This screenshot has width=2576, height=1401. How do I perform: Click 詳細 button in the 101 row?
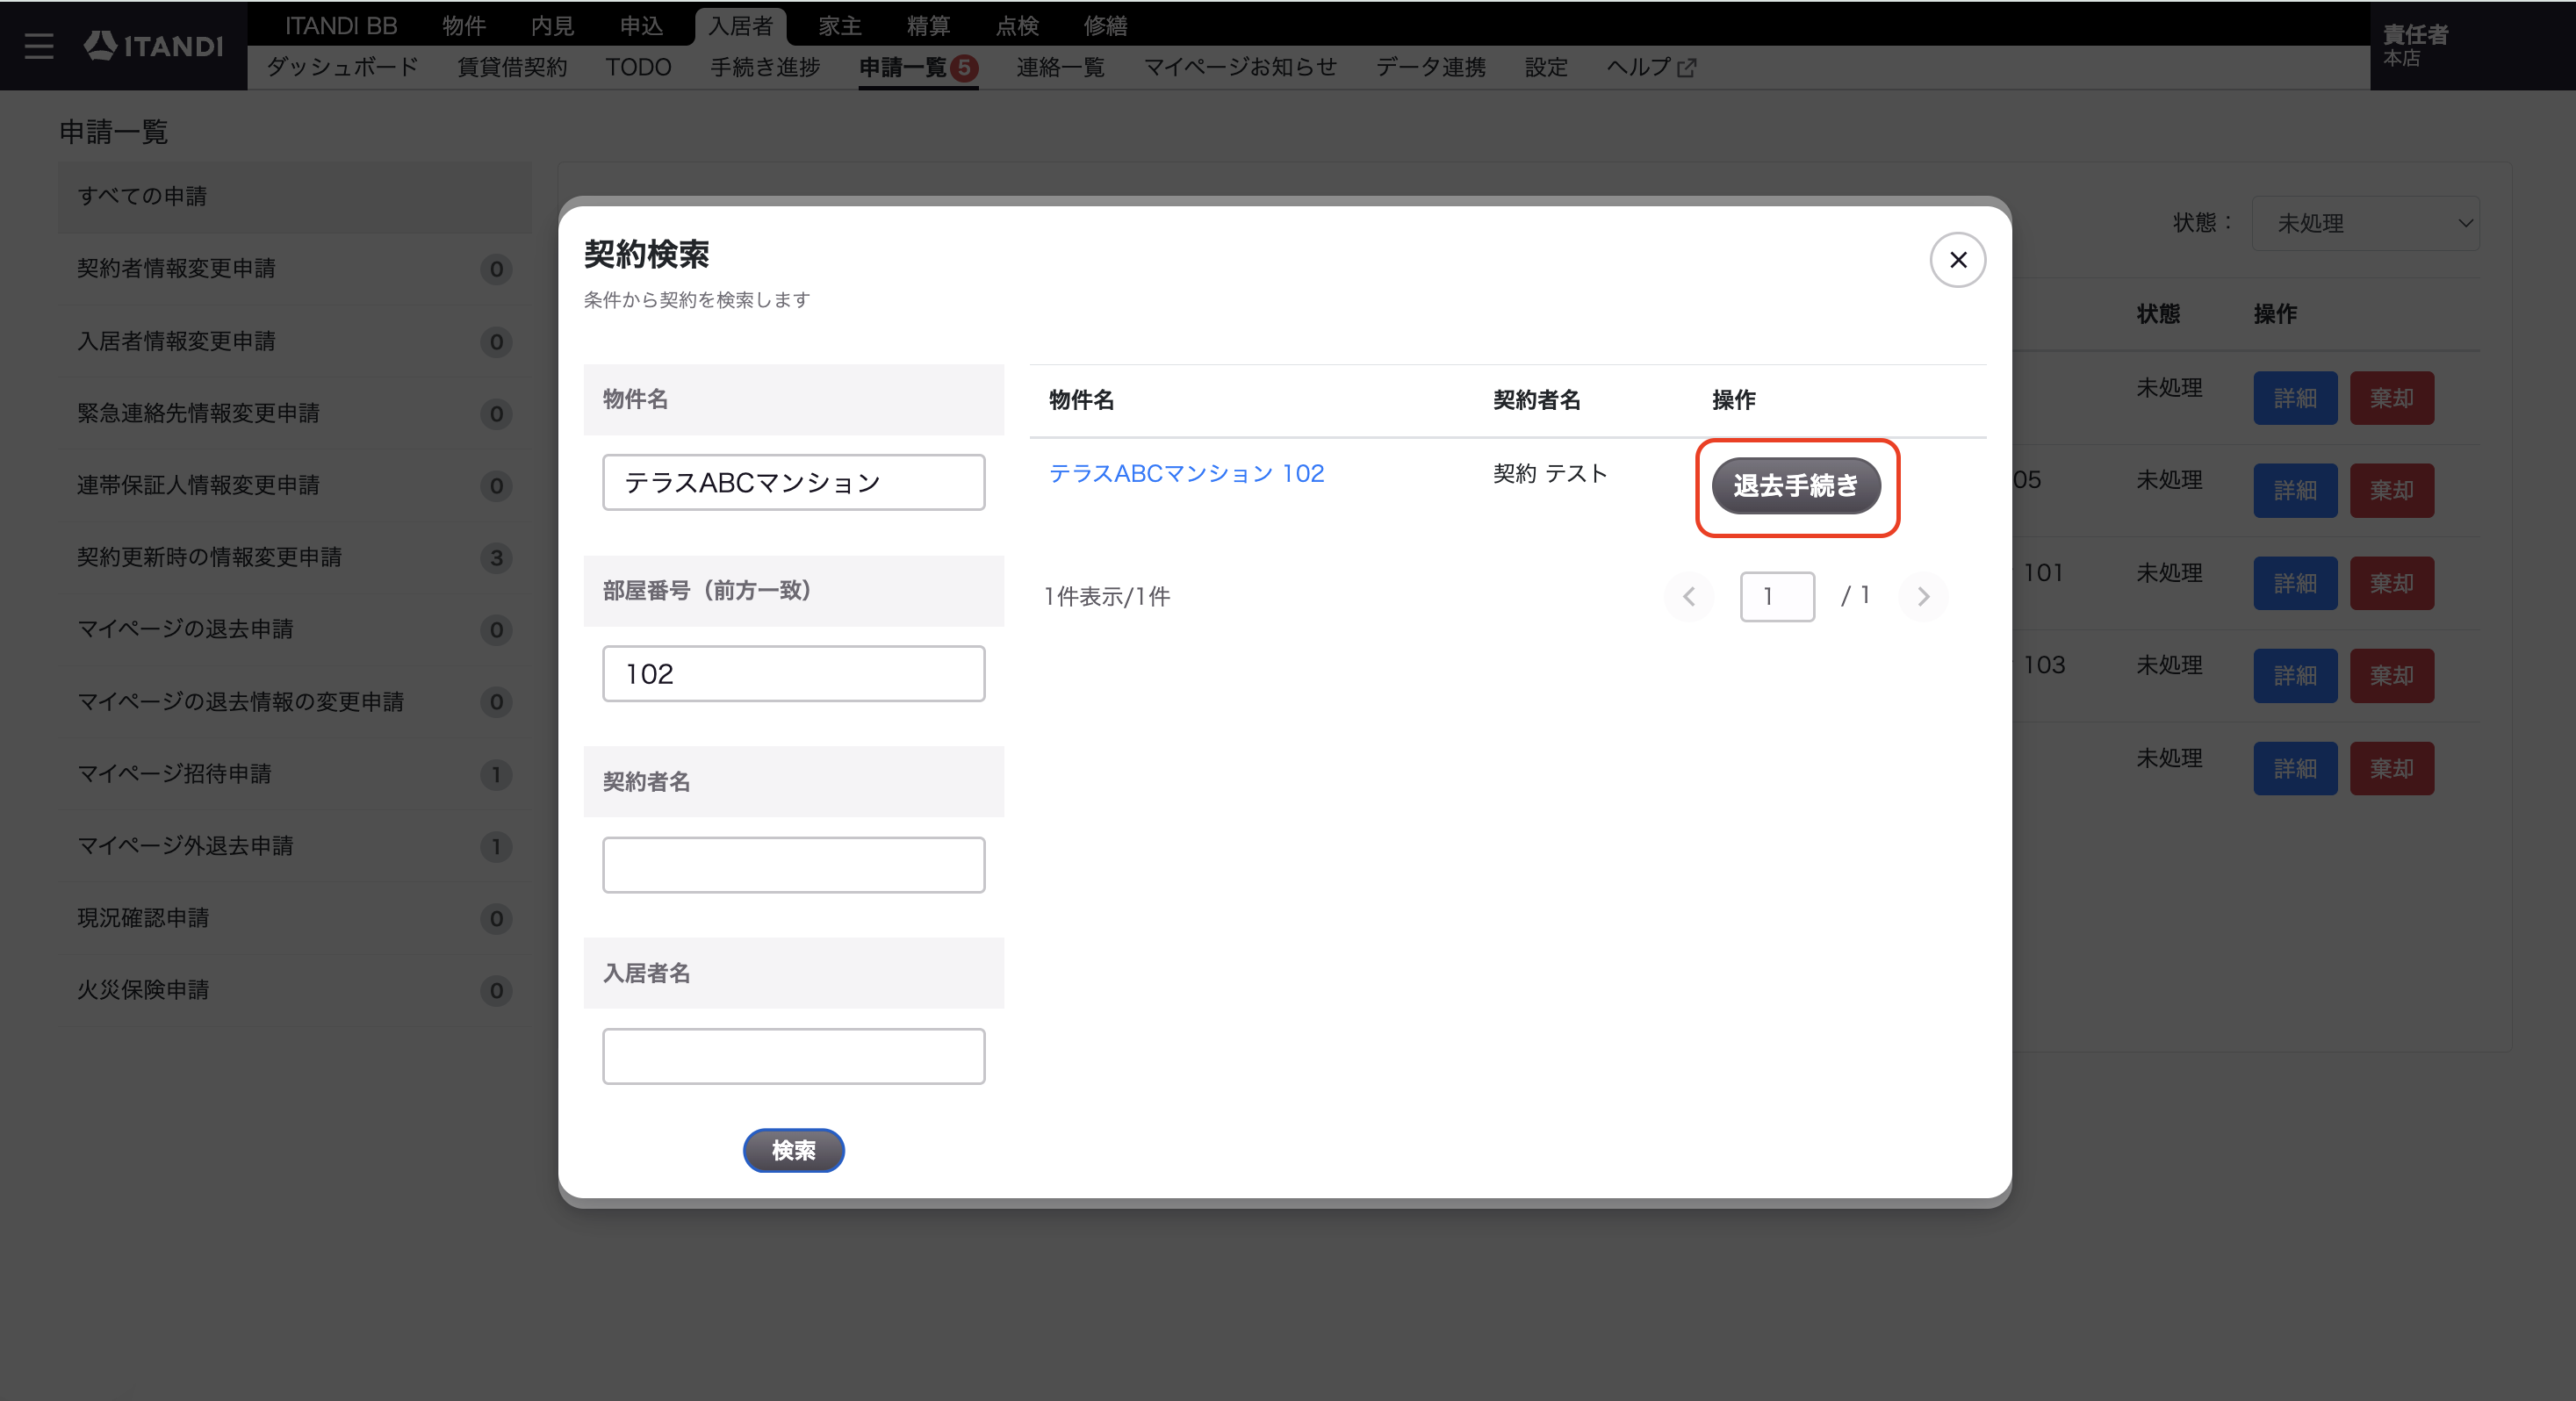pyautogui.click(x=2295, y=583)
